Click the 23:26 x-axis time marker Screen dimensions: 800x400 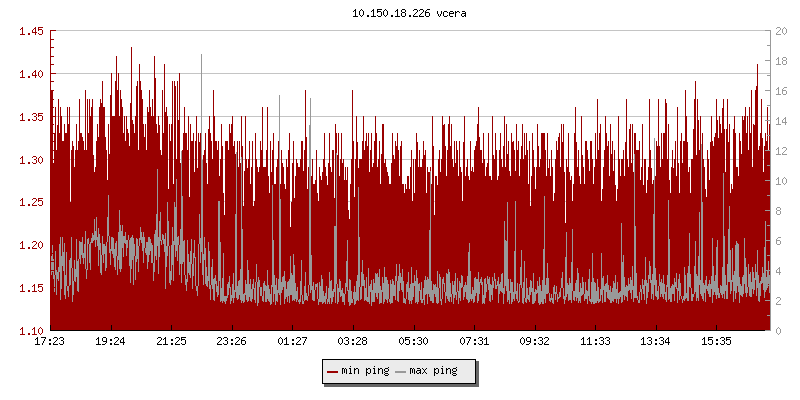pyautogui.click(x=232, y=341)
